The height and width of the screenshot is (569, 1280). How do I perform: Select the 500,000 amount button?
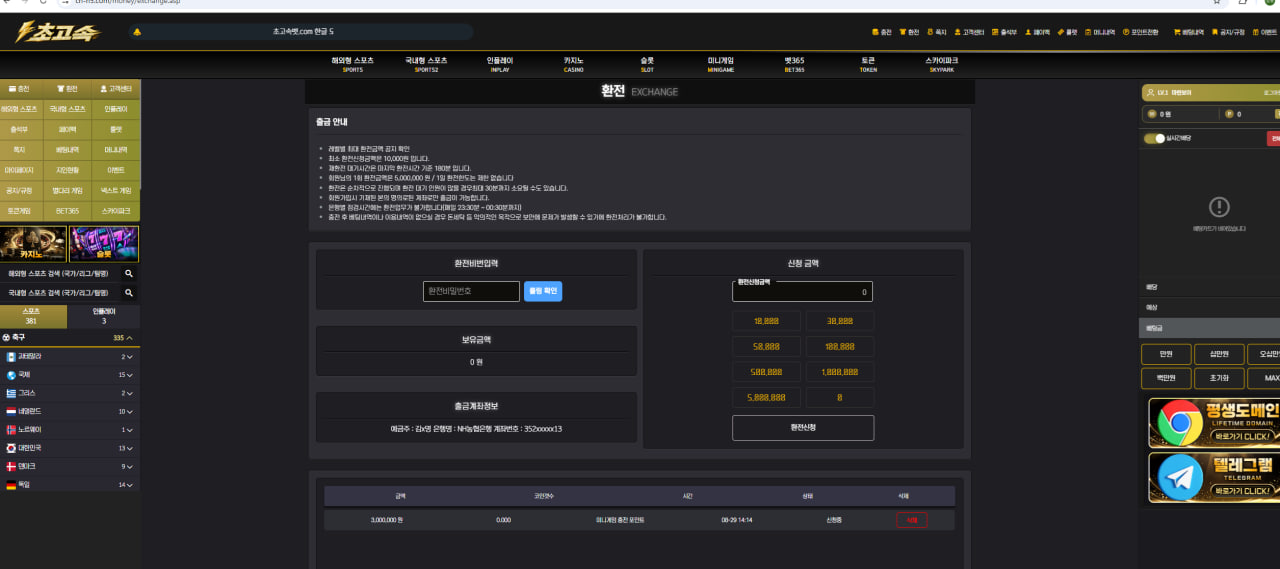pos(766,372)
